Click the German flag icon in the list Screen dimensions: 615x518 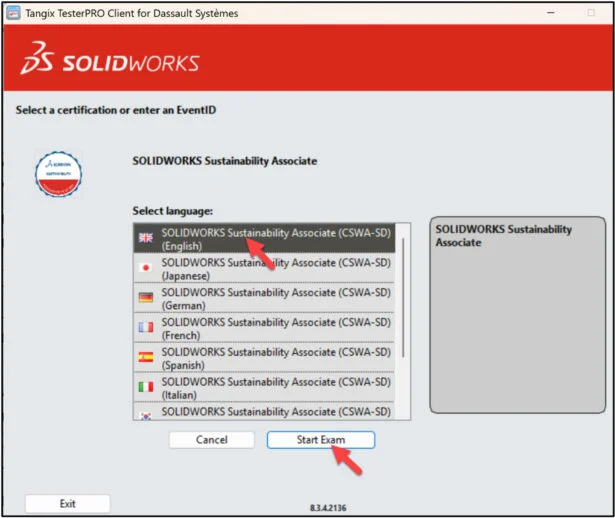(x=145, y=297)
